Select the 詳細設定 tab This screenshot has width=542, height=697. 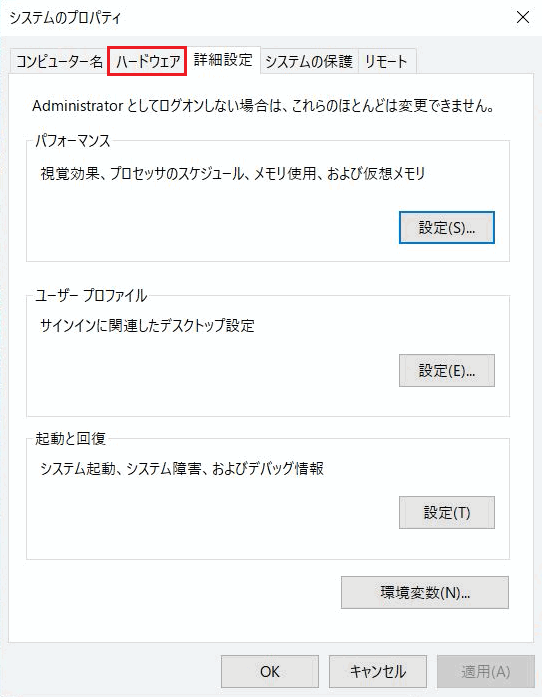point(223,60)
